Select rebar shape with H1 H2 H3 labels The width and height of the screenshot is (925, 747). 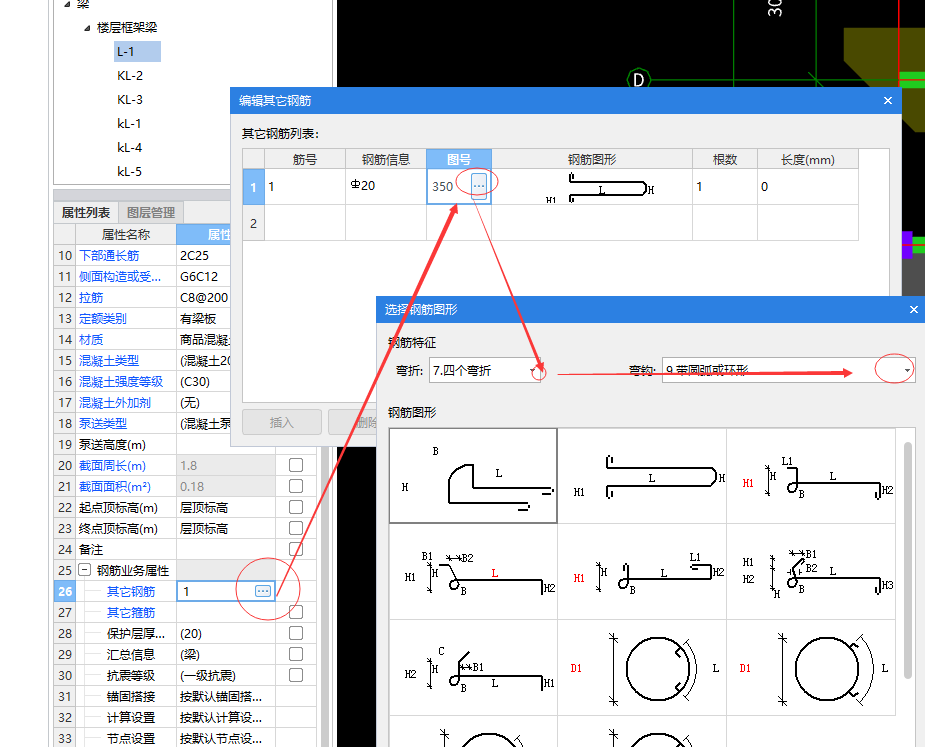click(811, 572)
